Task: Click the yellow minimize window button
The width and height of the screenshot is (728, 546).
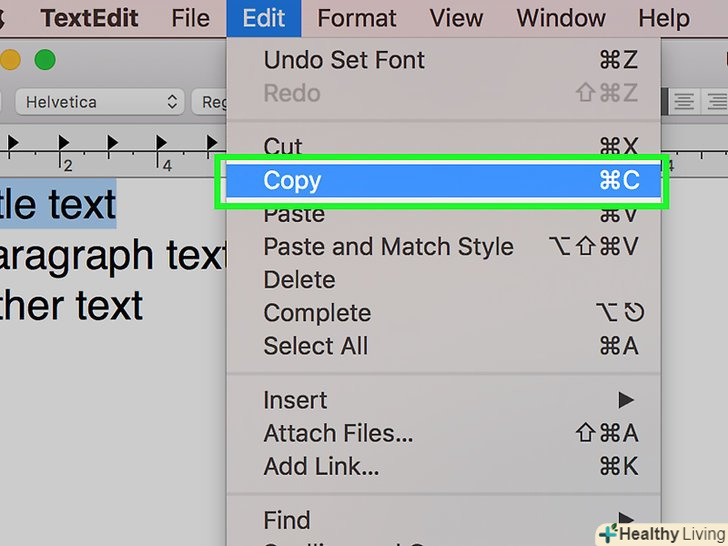Action: coord(10,60)
